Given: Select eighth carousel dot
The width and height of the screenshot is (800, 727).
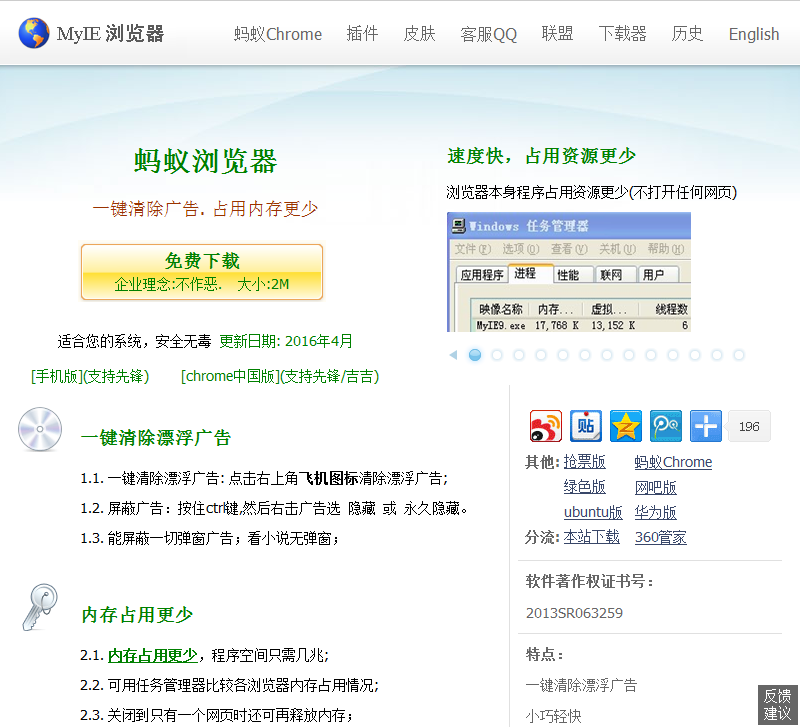Looking at the screenshot, I should coord(629,355).
